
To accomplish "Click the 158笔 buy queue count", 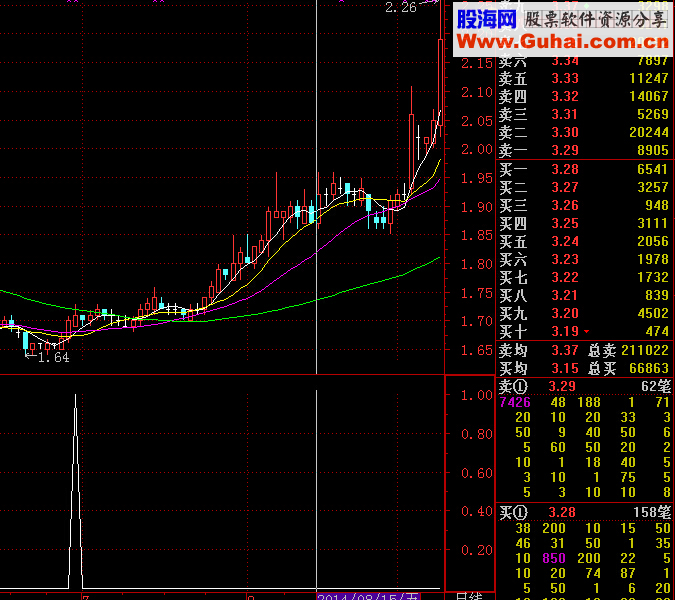I will [x=652, y=513].
